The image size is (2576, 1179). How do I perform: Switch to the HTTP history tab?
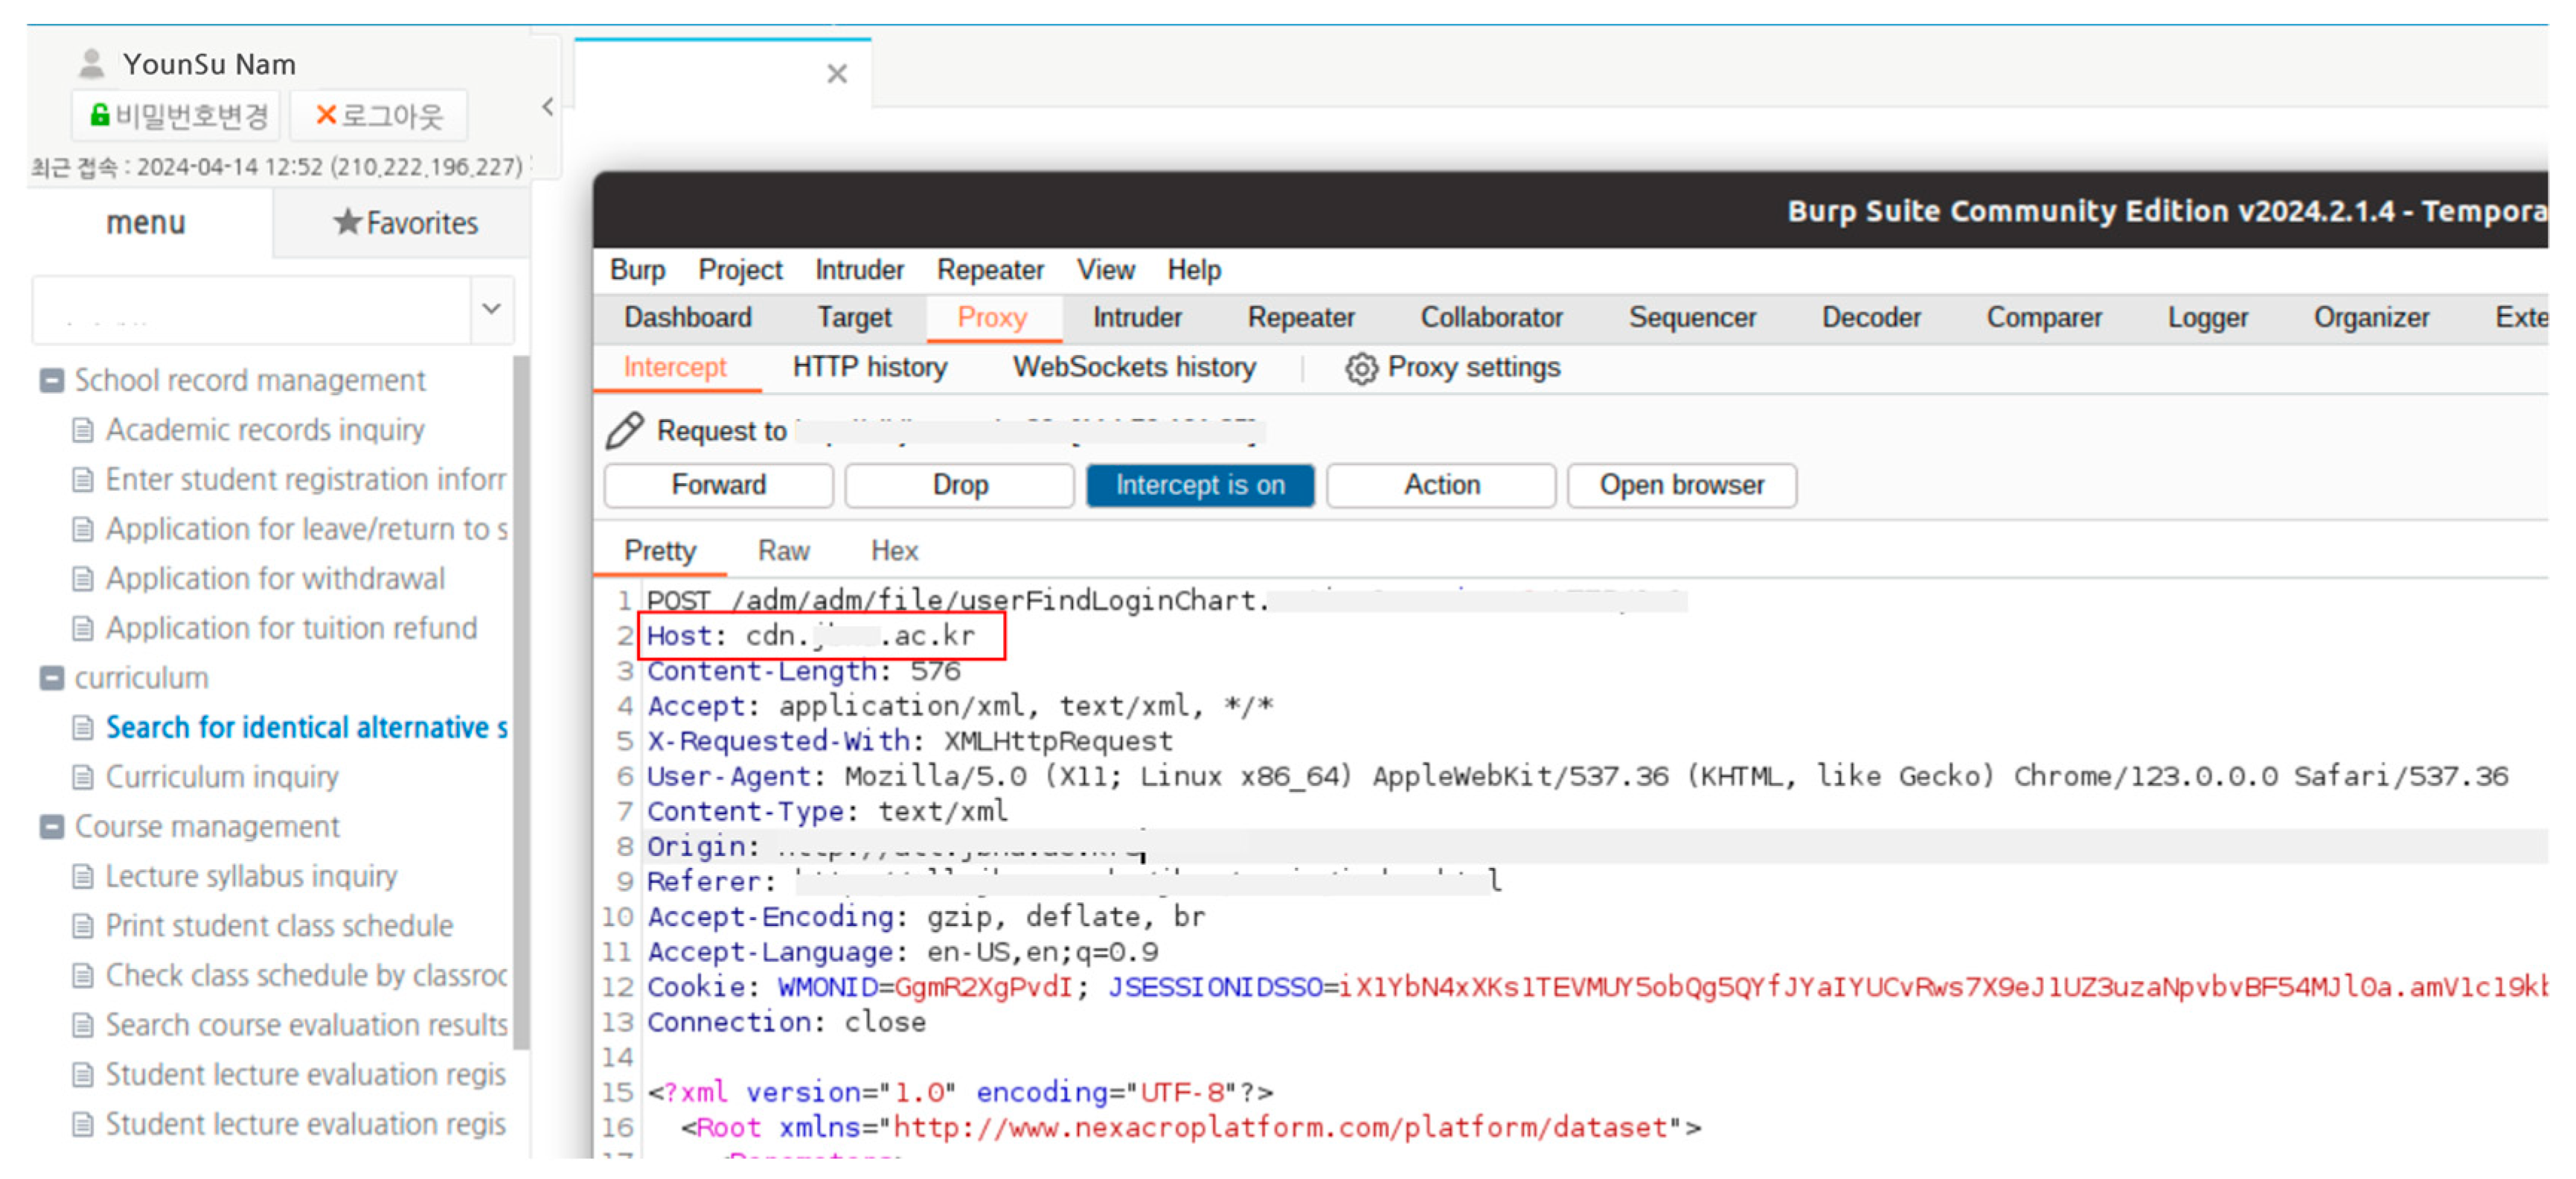coord(869,368)
